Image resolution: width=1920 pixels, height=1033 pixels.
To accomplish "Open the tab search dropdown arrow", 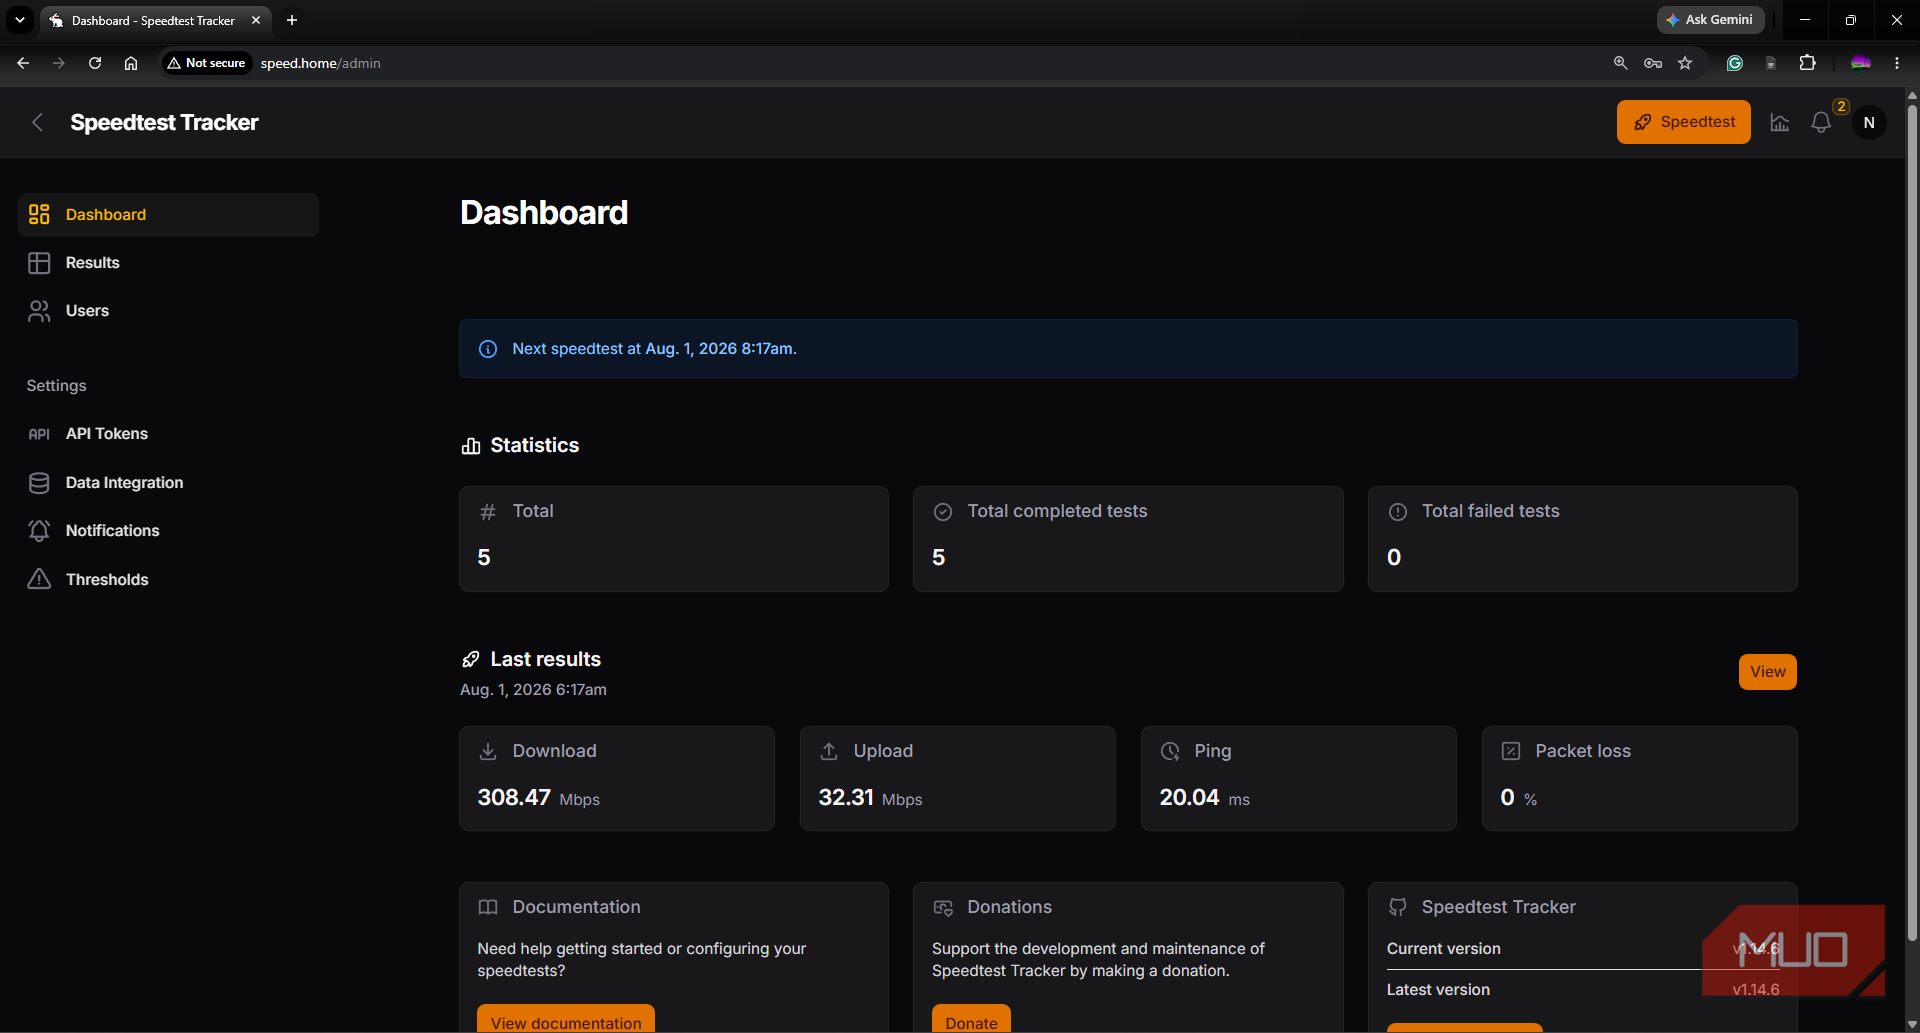I will [20, 20].
